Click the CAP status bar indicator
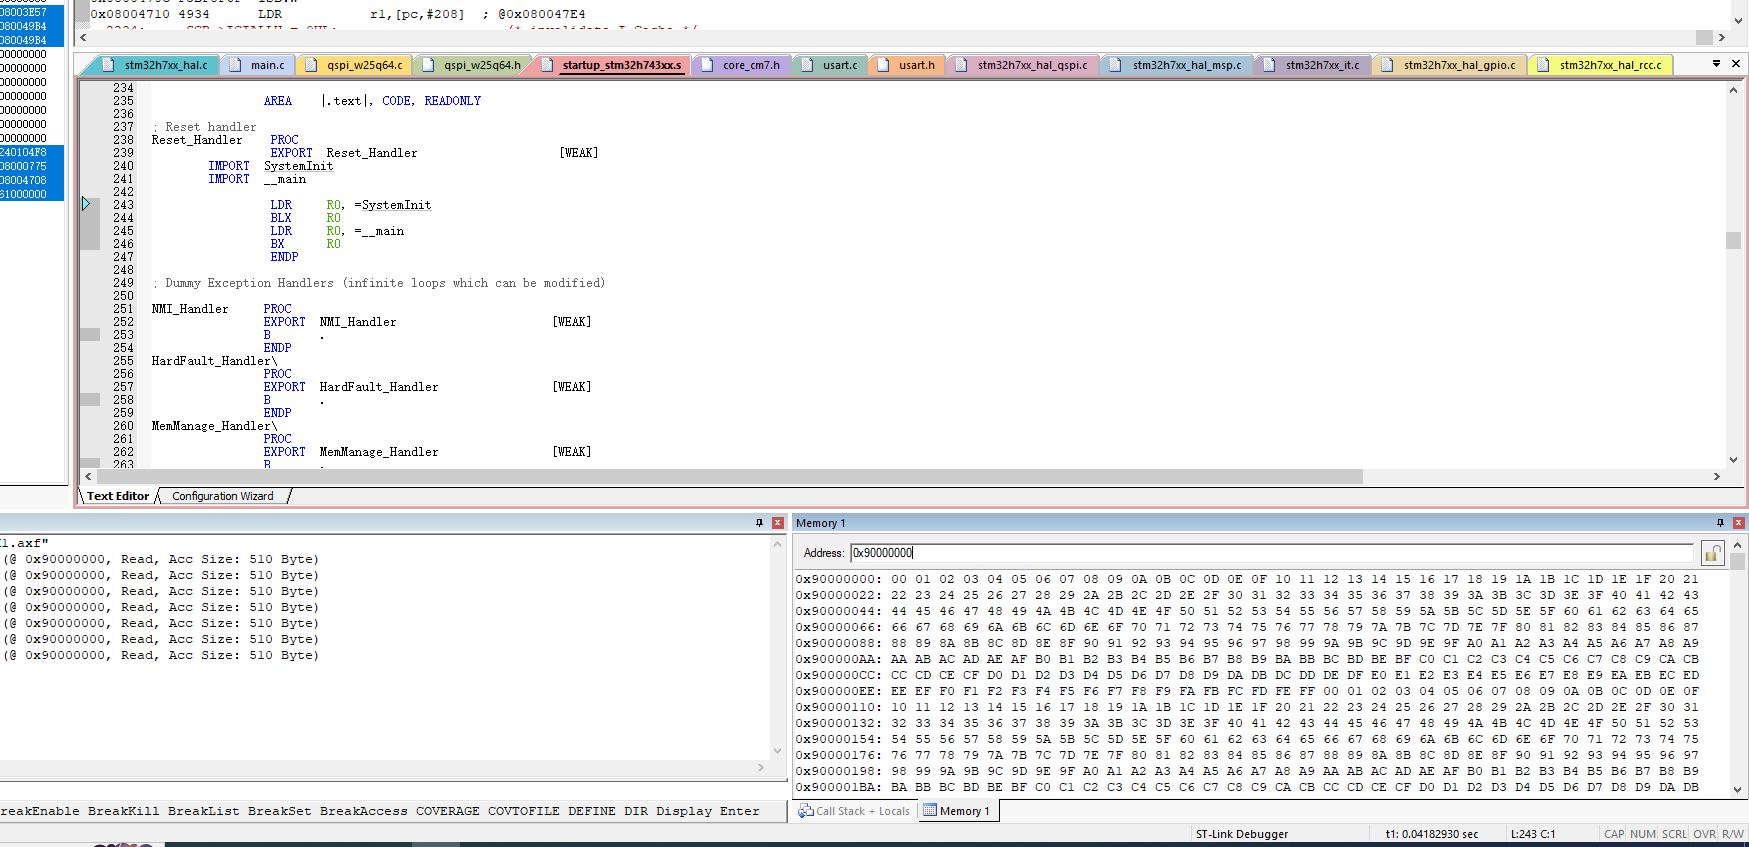The image size is (1749, 847). coord(1614,834)
